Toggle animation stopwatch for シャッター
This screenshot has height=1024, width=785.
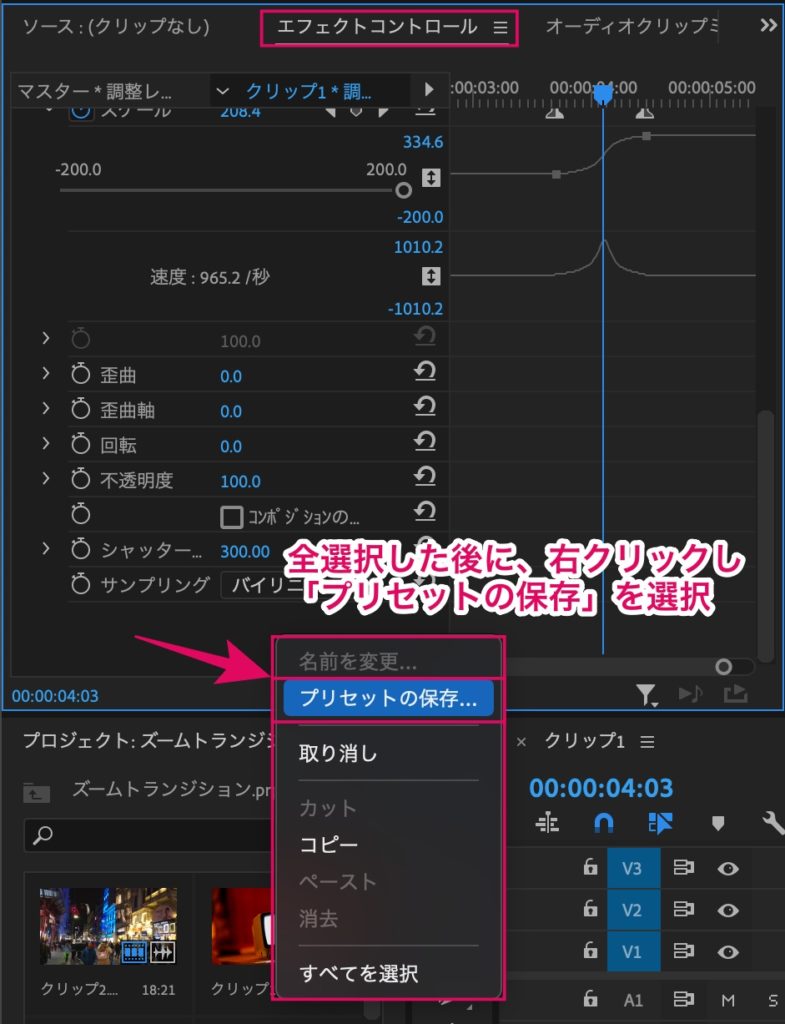pos(80,549)
